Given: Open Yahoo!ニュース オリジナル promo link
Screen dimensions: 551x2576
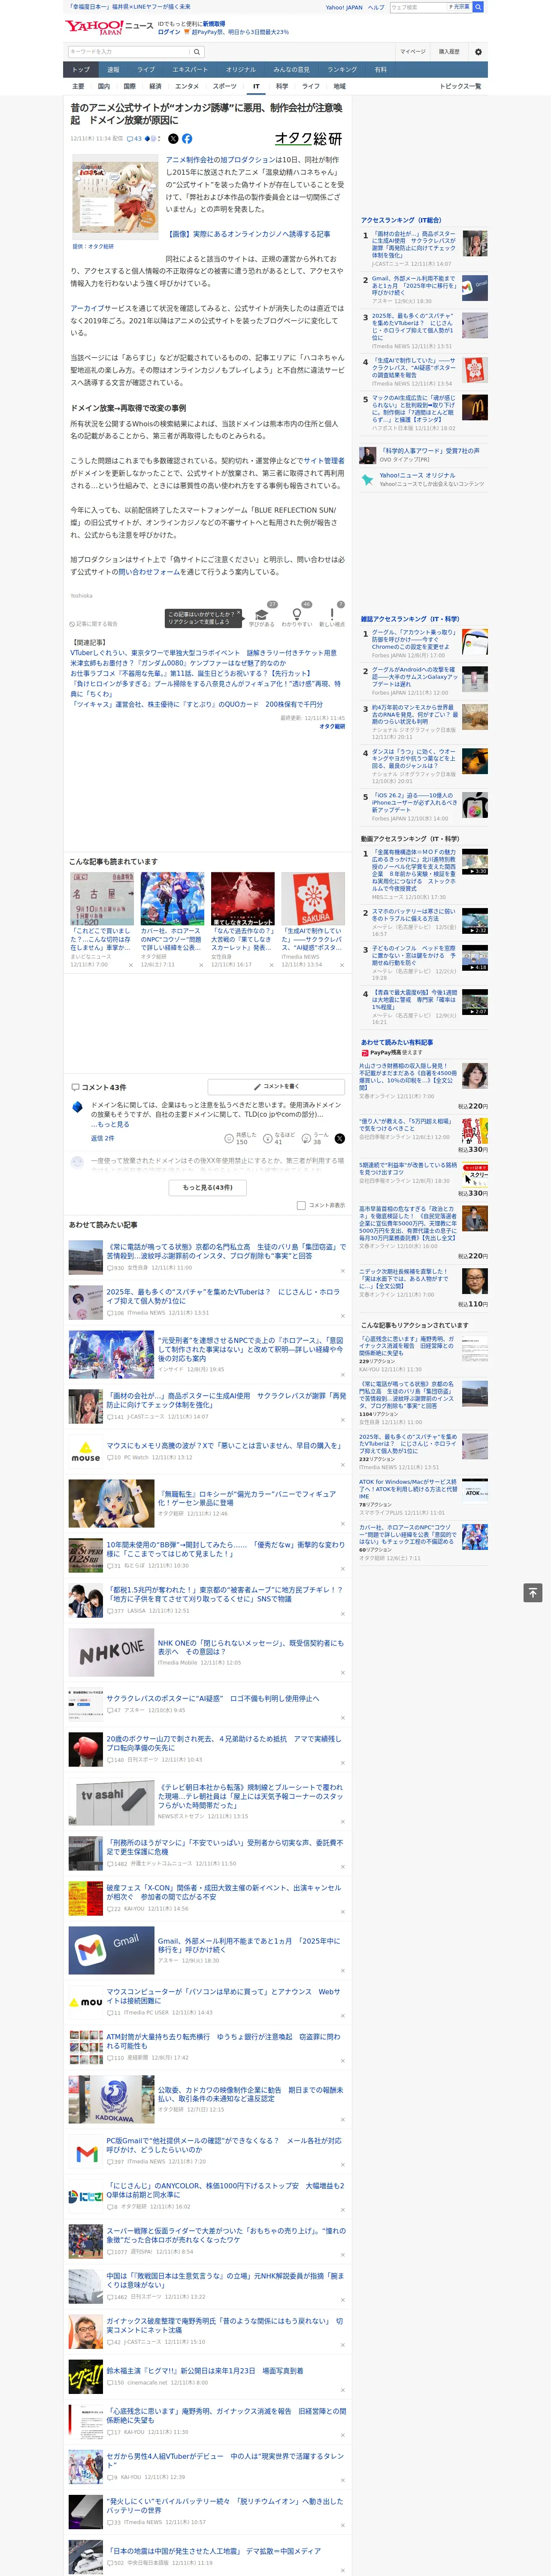Looking at the screenshot, I should [417, 475].
